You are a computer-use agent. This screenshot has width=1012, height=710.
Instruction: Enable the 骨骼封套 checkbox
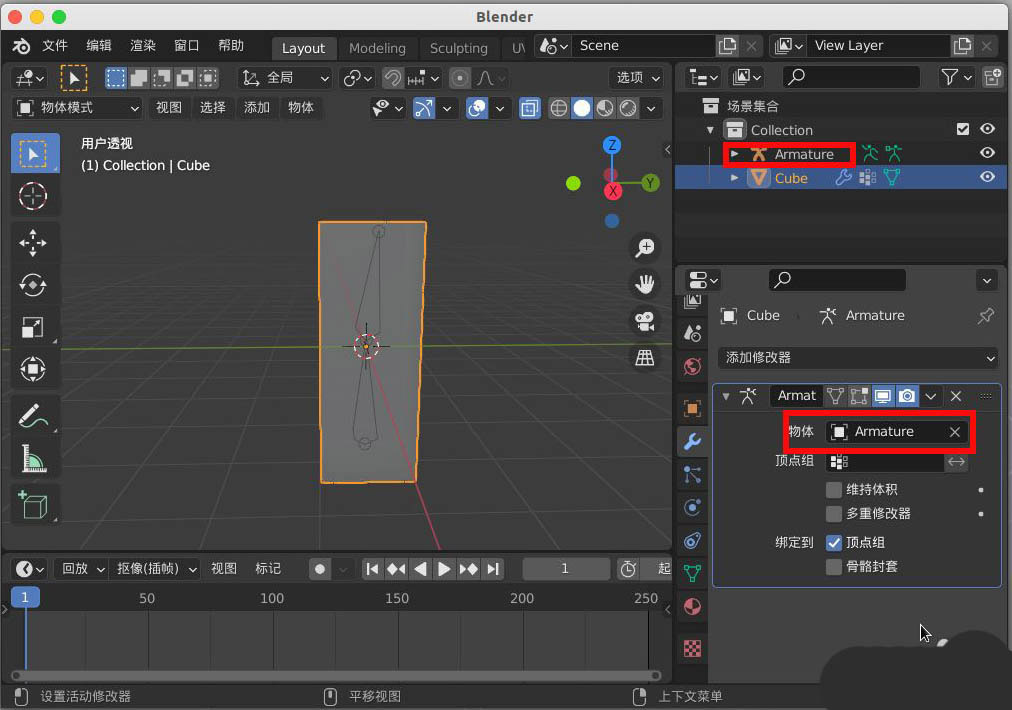click(x=833, y=567)
